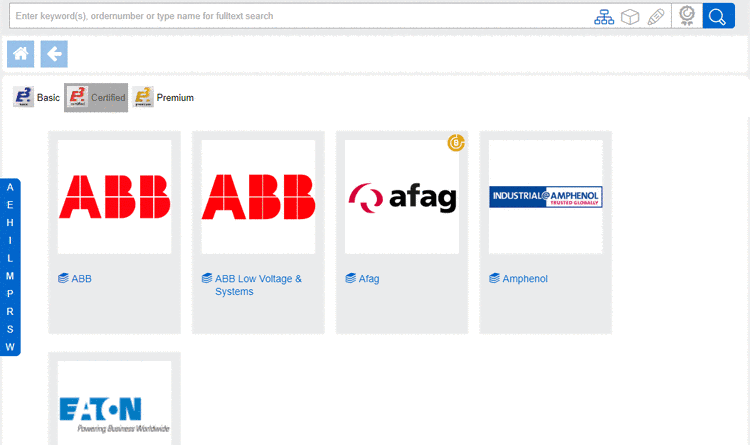This screenshot has height=445, width=750.
Task: Click the certificate badge icon
Action: (687, 16)
